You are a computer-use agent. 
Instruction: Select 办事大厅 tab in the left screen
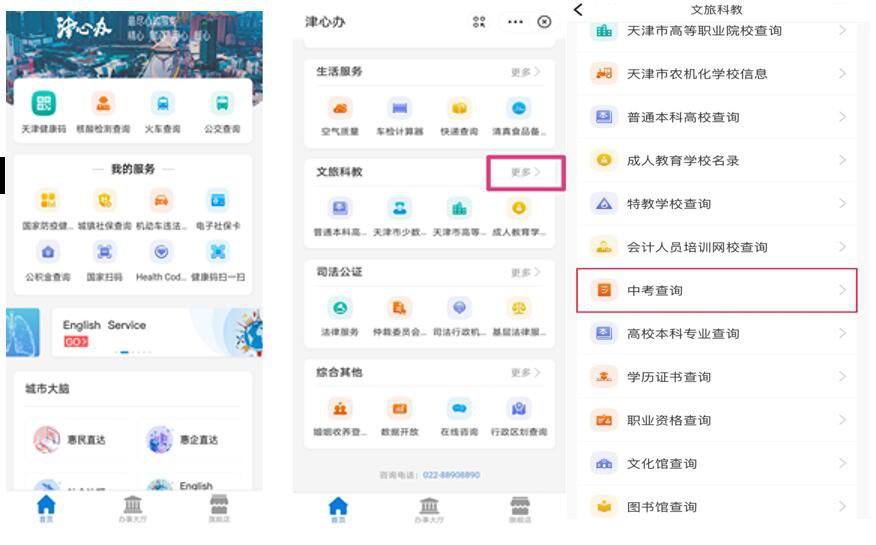coord(132,509)
